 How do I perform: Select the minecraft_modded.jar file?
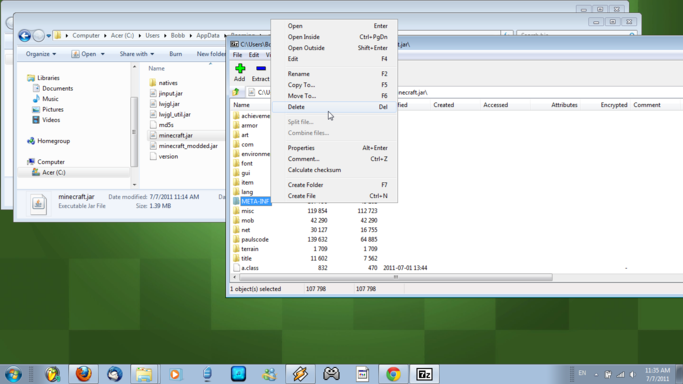[183, 146]
